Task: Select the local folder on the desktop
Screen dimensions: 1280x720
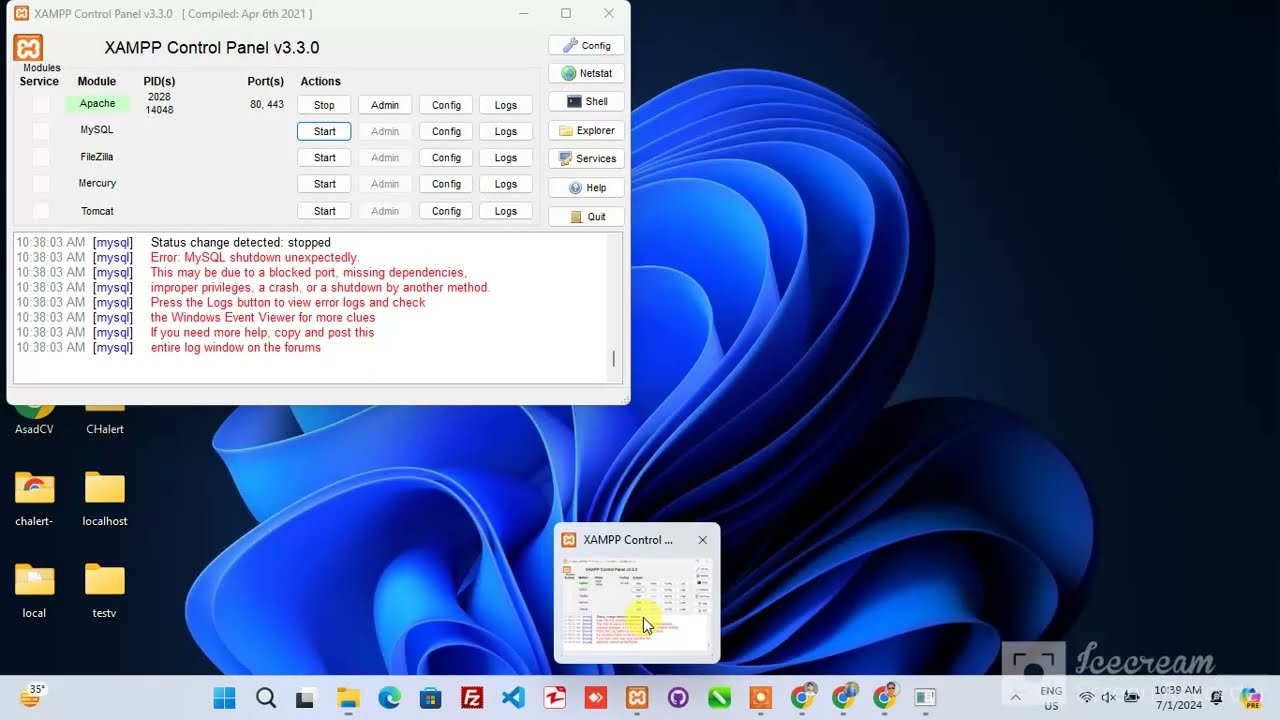Action: tap(34, 590)
